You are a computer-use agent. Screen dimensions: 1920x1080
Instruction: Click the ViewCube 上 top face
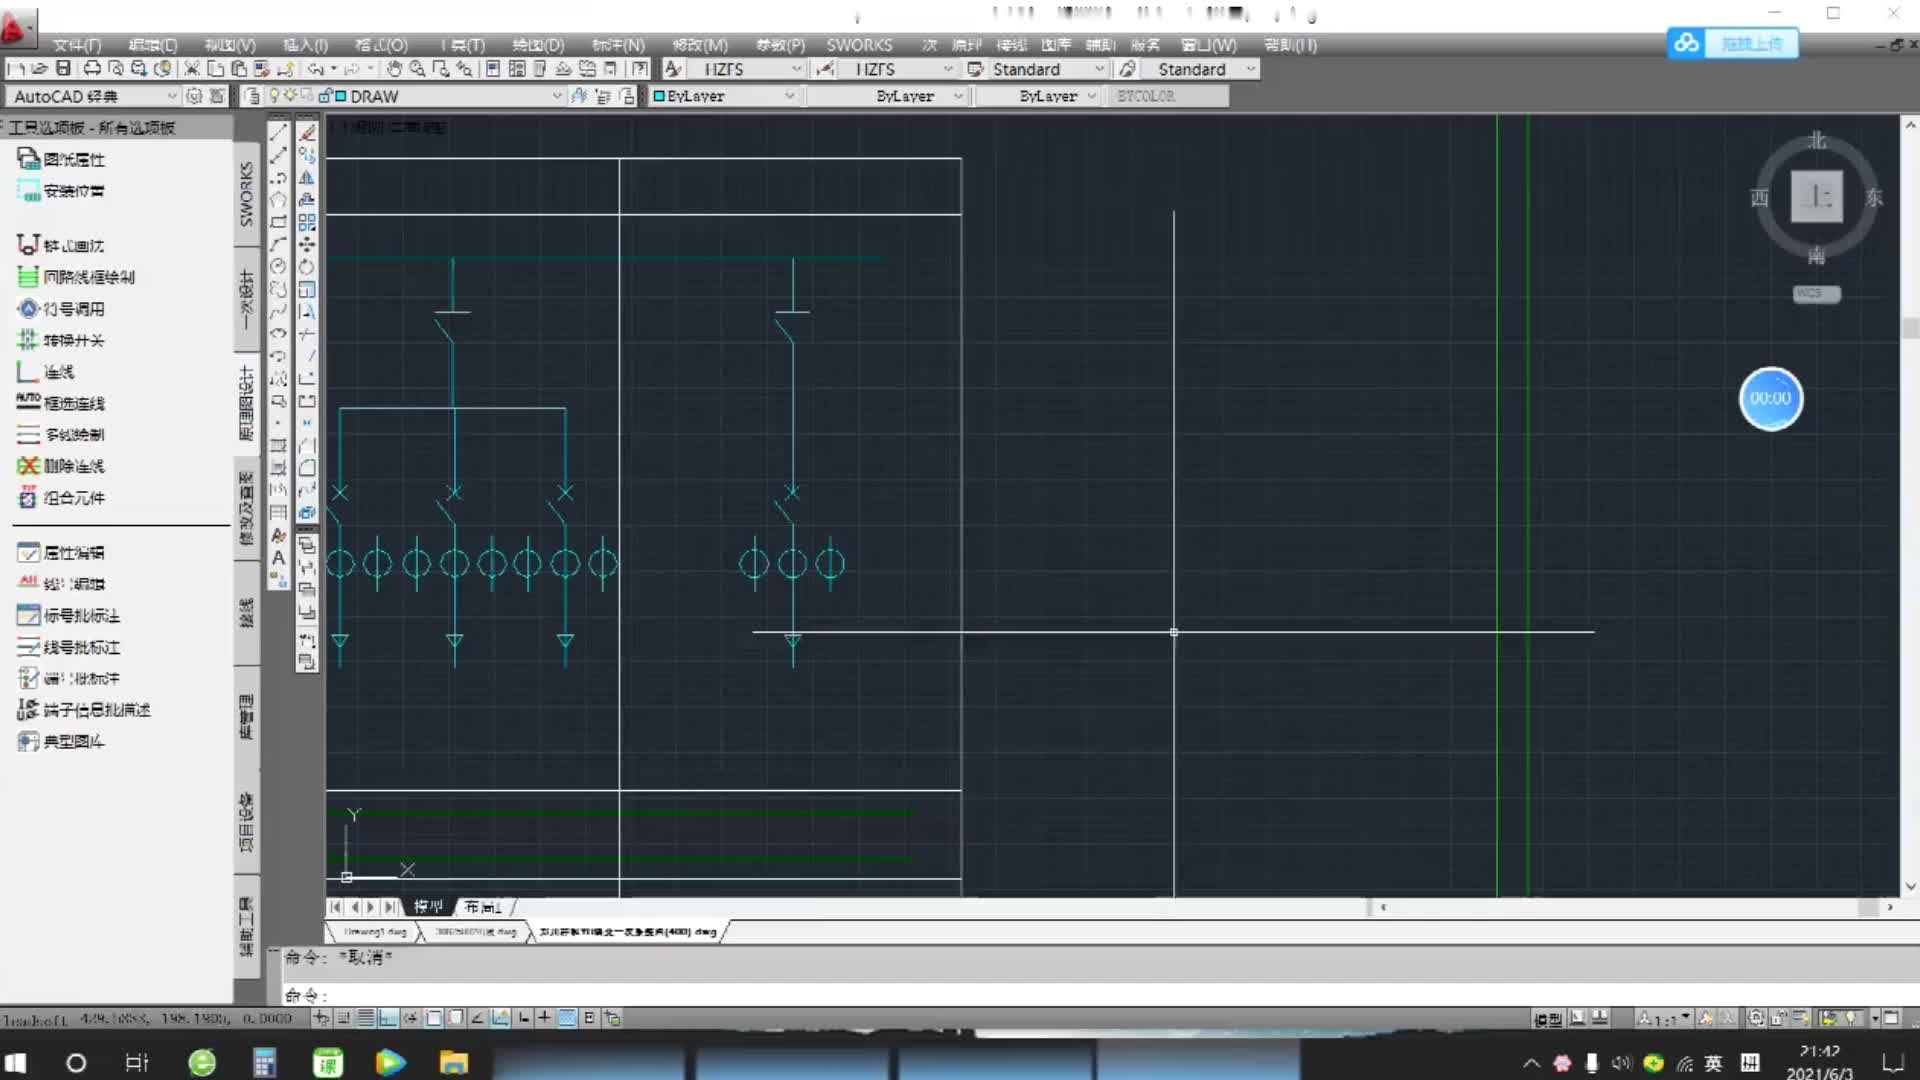click(1816, 196)
